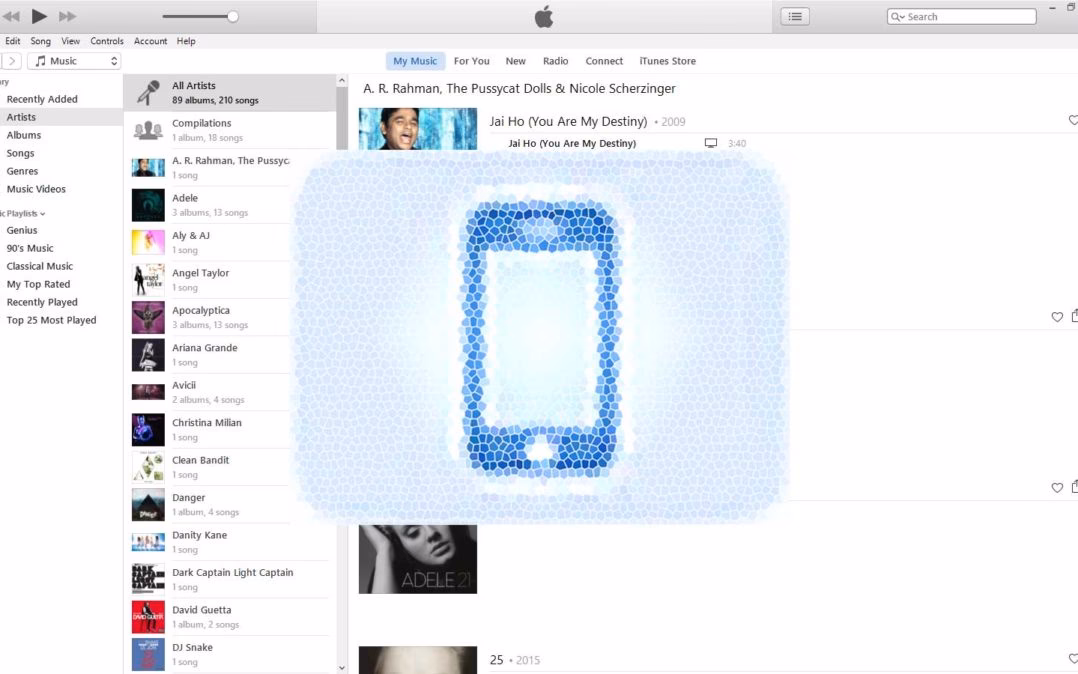Open the Up Next queue list icon

tap(795, 16)
